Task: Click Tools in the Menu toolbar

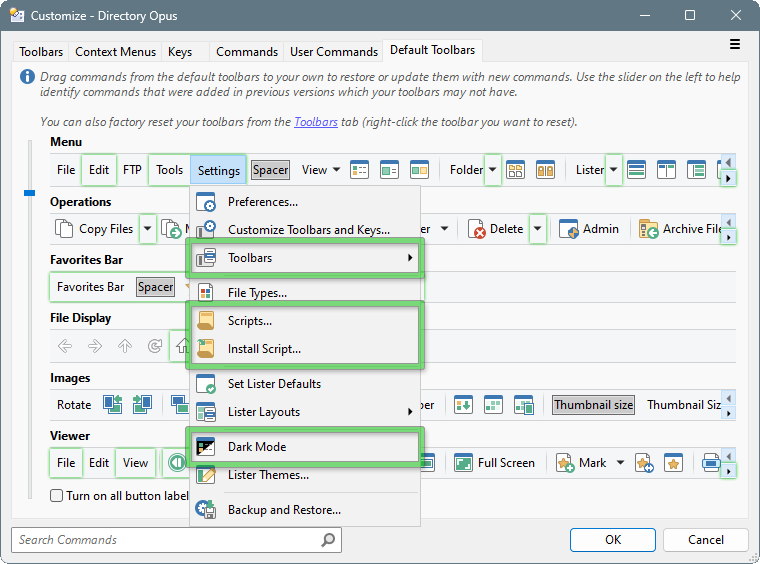Action: pos(170,170)
